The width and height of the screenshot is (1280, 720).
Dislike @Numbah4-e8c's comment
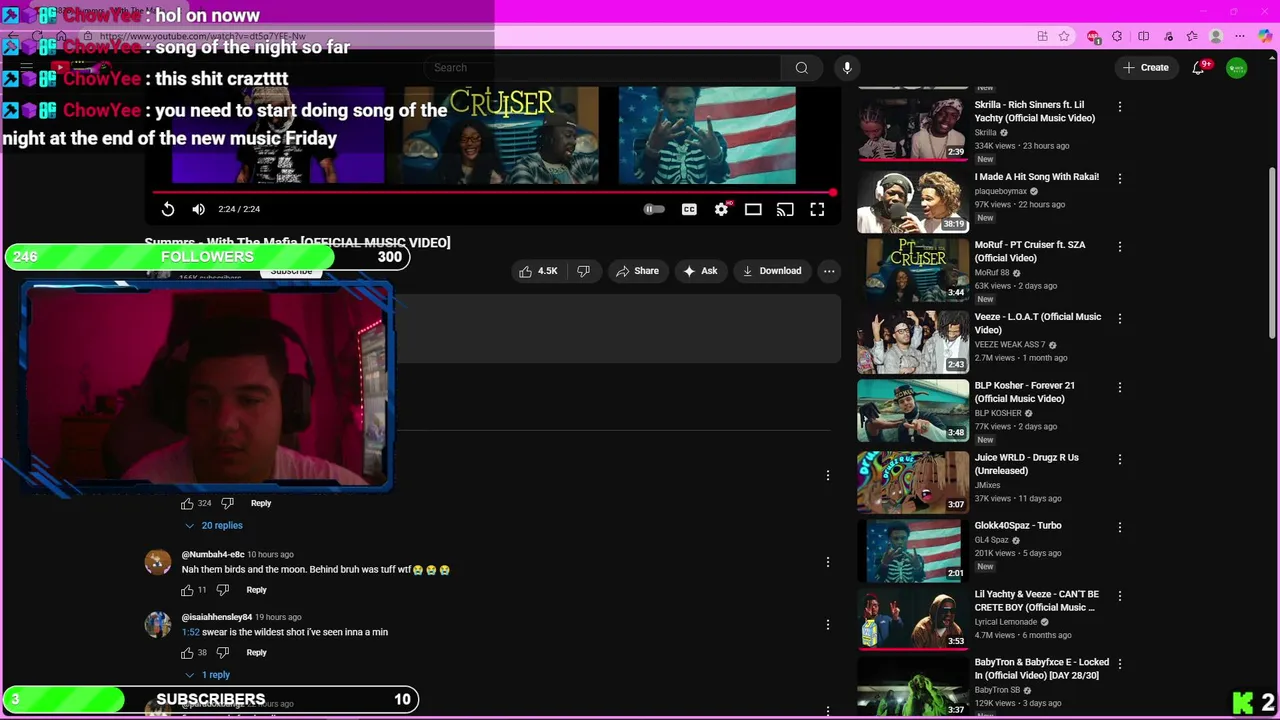(222, 590)
